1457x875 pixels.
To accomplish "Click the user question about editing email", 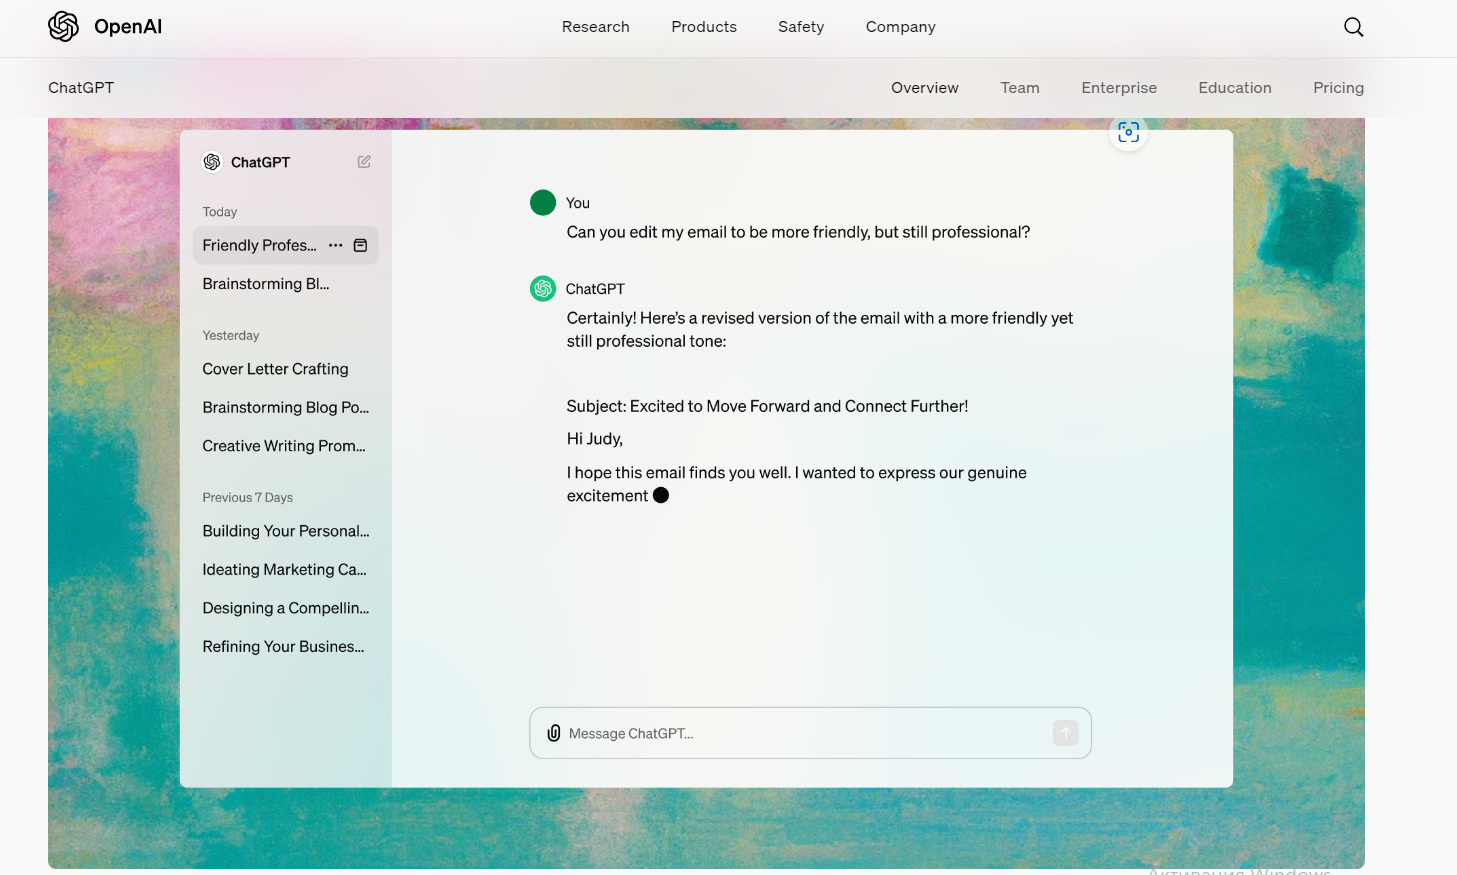I will click(x=798, y=232).
